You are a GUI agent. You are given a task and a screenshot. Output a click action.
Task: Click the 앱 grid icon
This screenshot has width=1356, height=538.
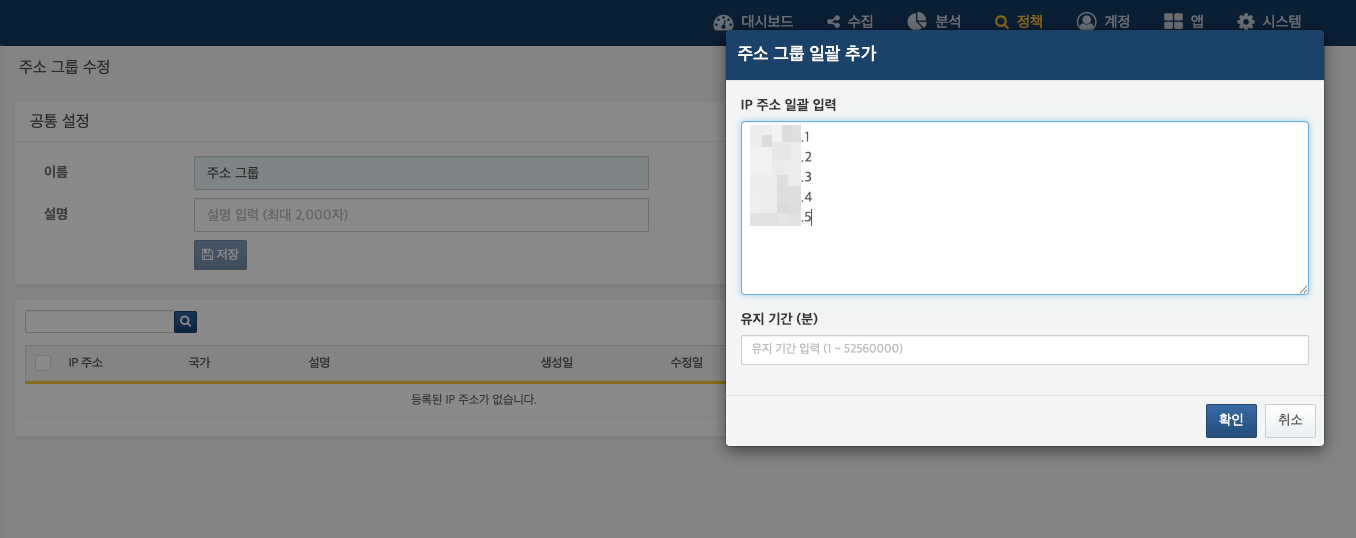tap(1174, 21)
